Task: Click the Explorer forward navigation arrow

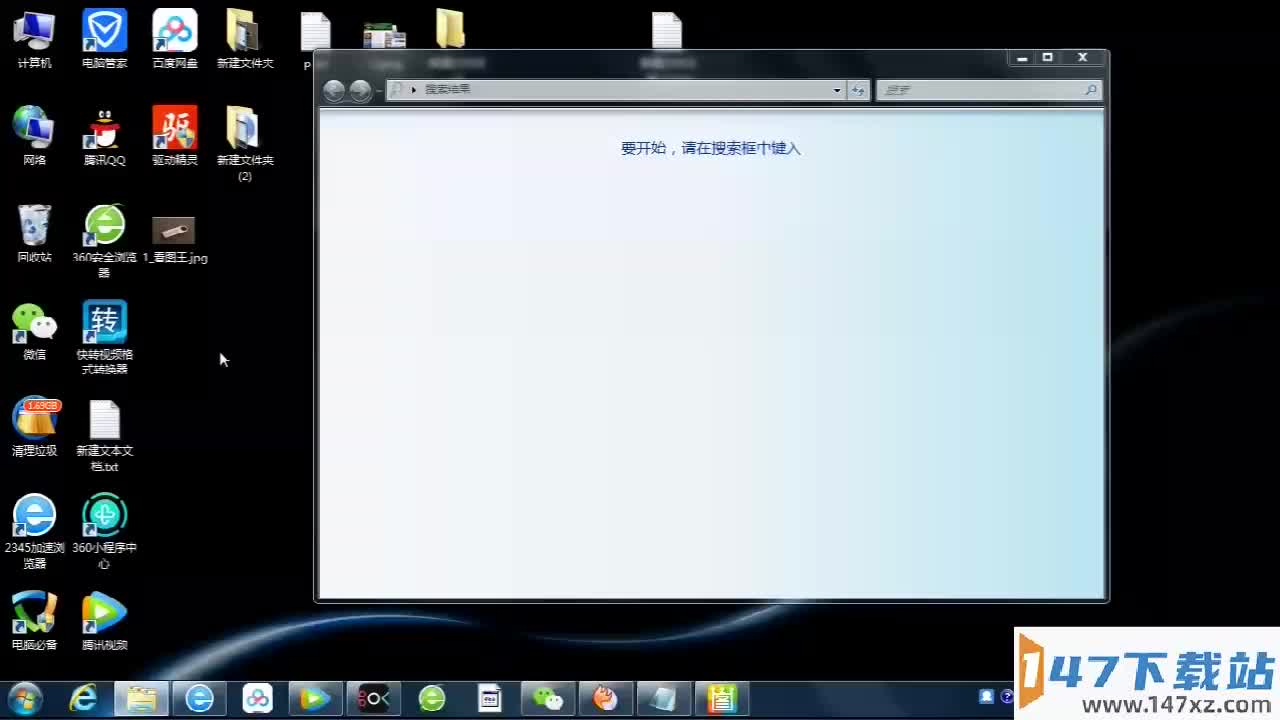Action: (x=360, y=90)
